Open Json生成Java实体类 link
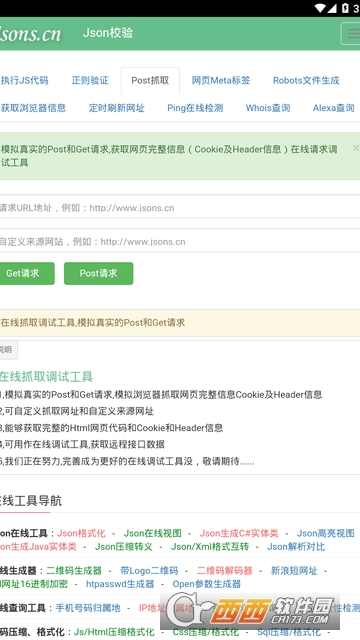 (38, 547)
